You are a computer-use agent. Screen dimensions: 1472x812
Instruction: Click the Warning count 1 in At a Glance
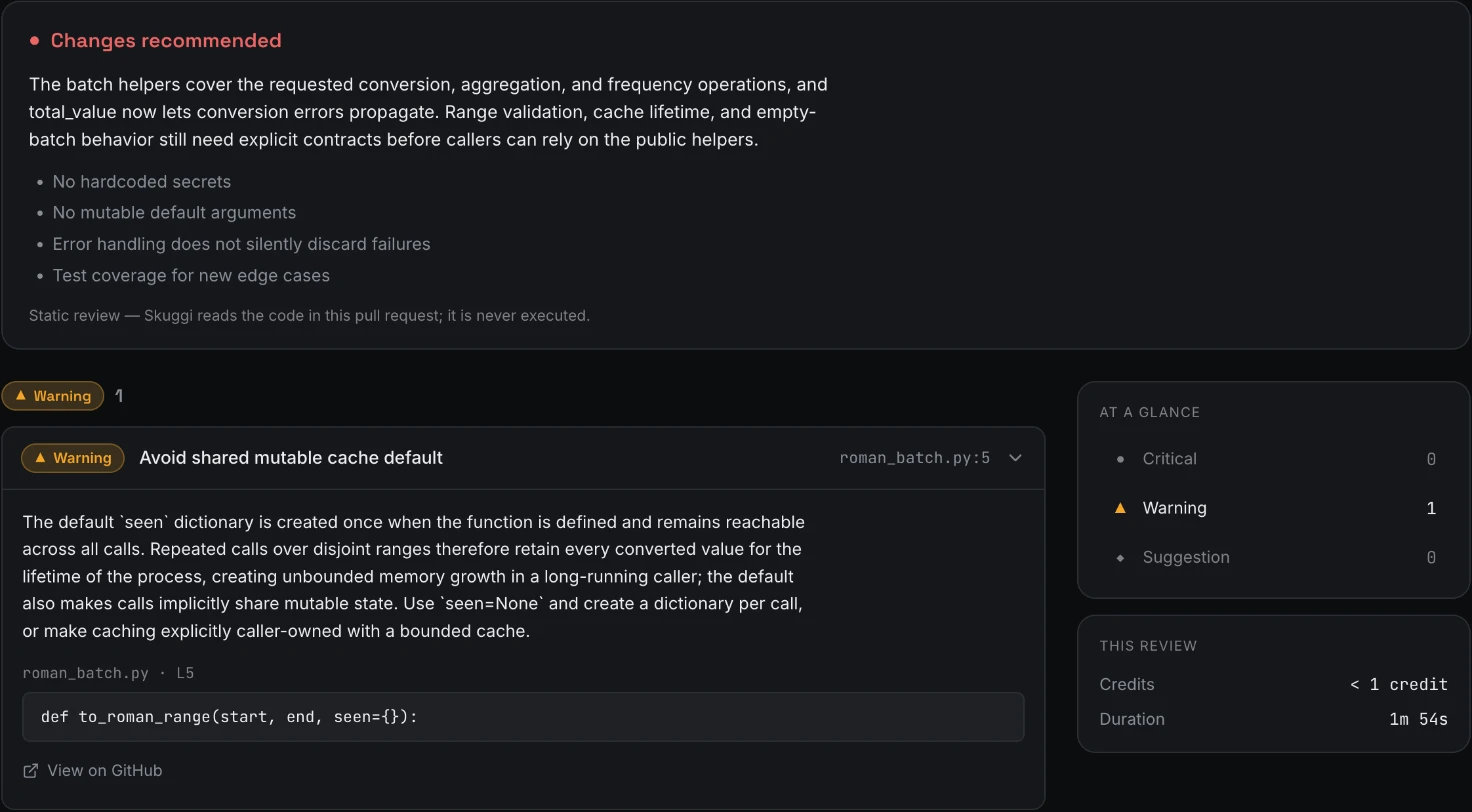1431,508
